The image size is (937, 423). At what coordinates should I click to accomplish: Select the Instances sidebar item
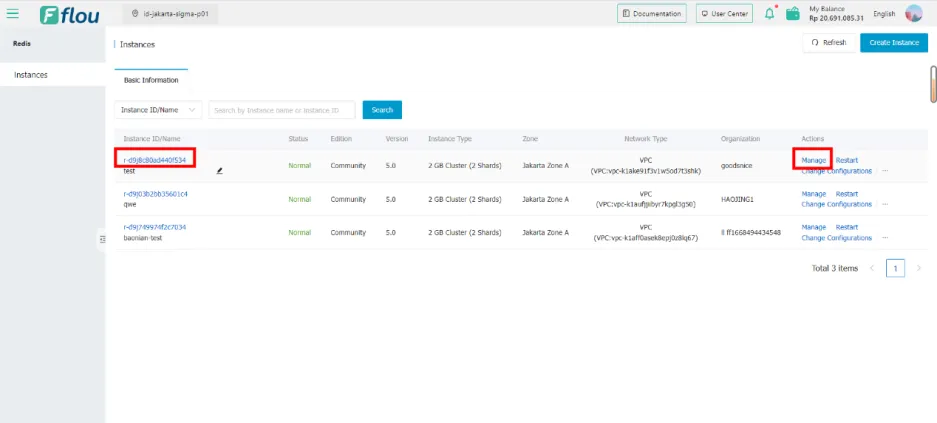(x=53, y=75)
